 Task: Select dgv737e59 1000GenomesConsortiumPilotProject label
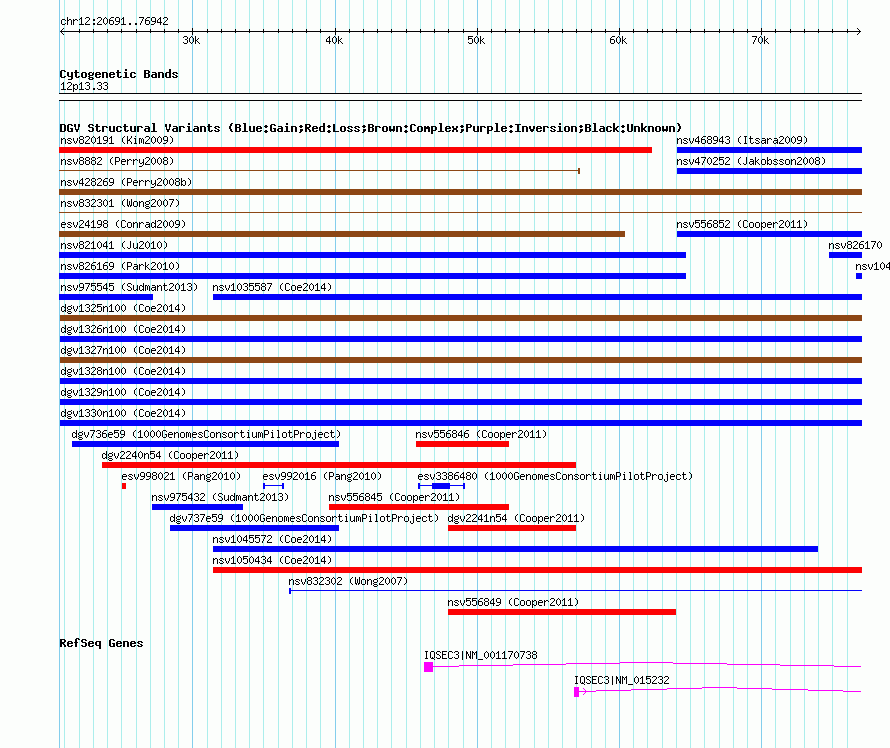click(x=304, y=518)
